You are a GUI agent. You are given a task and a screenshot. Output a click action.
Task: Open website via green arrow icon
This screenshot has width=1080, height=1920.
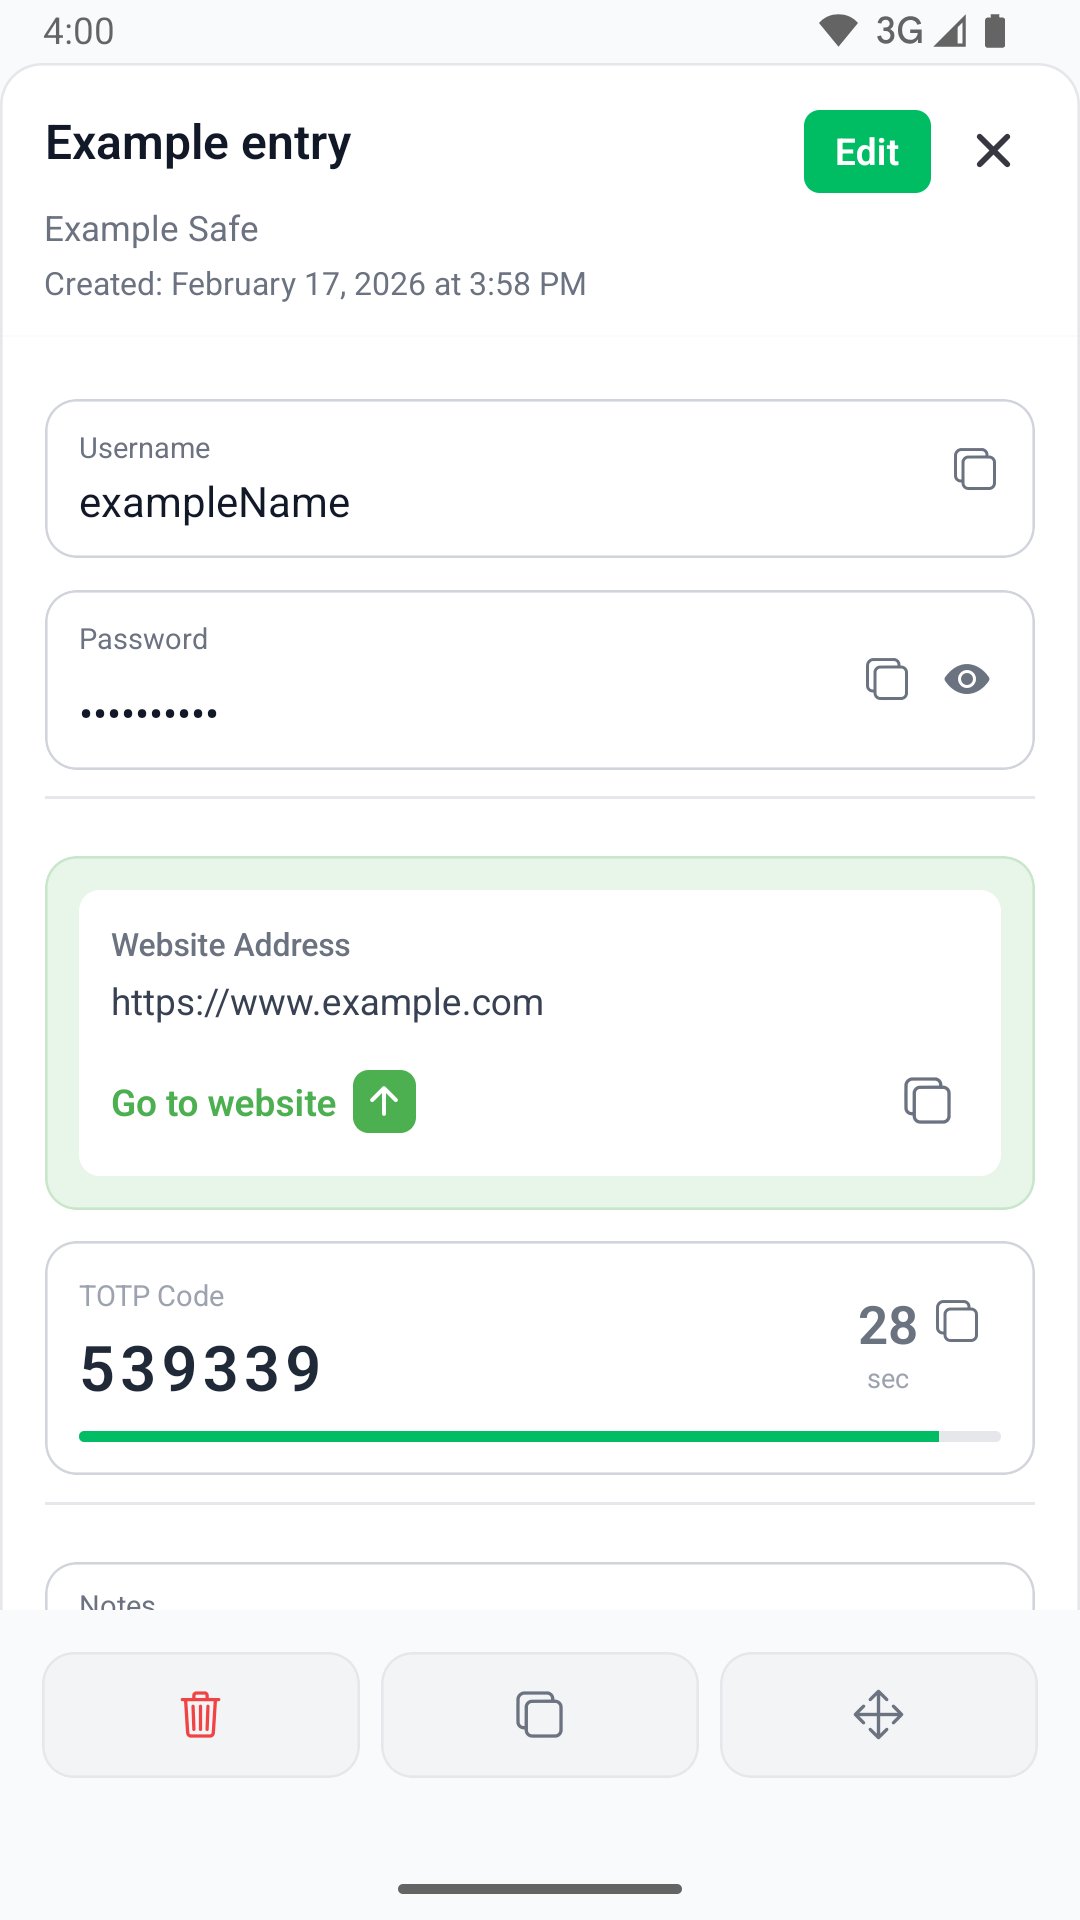384,1101
